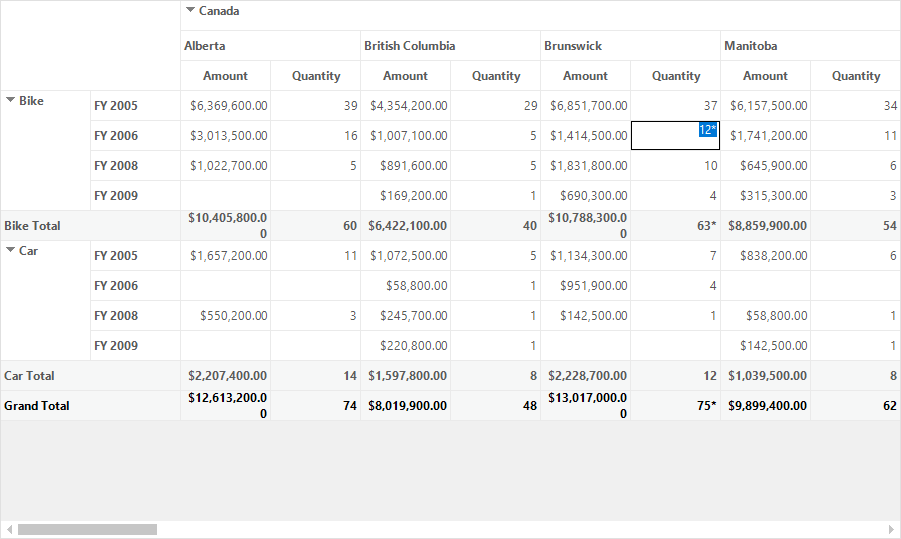The image size is (901, 539).
Task: Collapse the Canada column group
Action: (190, 10)
